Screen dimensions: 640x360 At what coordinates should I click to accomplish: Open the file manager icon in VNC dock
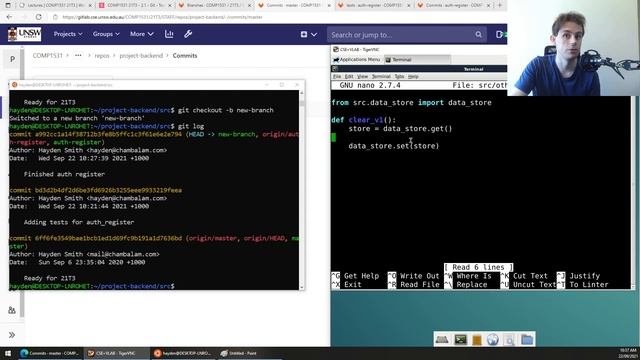(x=477, y=339)
